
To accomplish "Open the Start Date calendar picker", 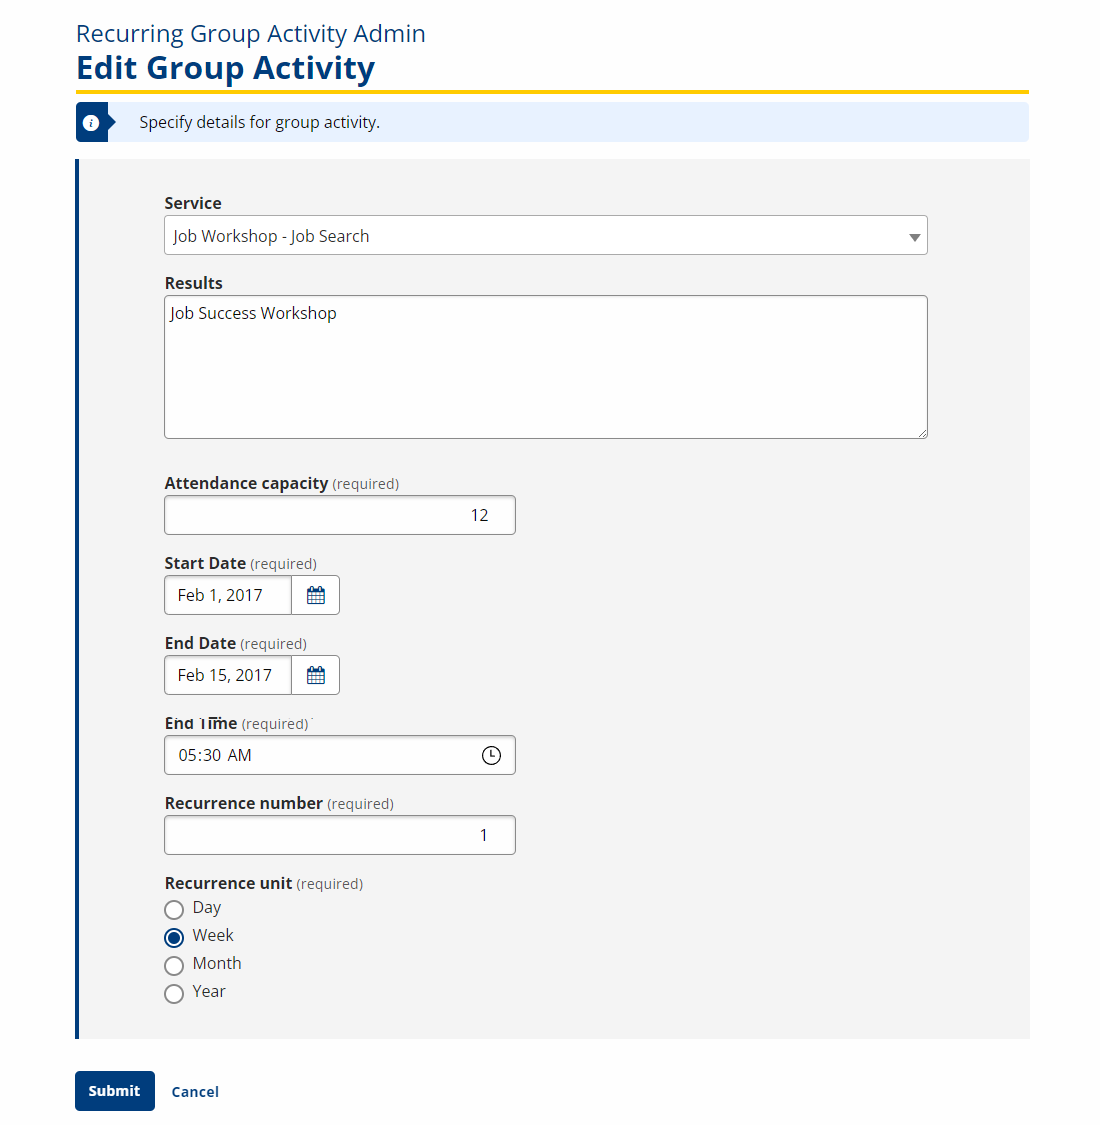I will (x=316, y=595).
